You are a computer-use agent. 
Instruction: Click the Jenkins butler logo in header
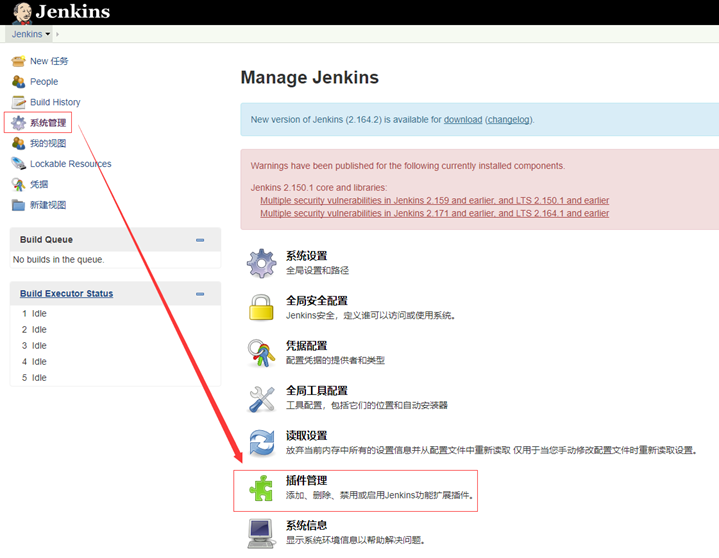pyautogui.click(x=22, y=12)
